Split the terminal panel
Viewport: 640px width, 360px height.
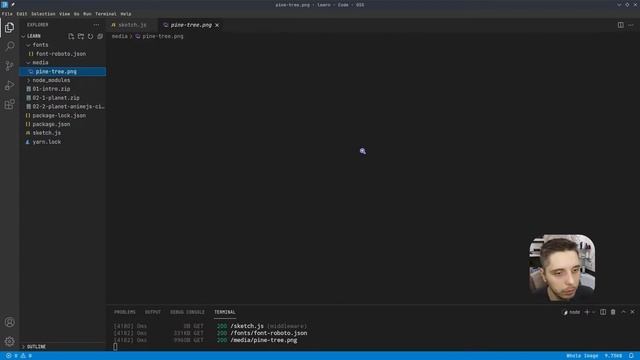[x=603, y=312]
